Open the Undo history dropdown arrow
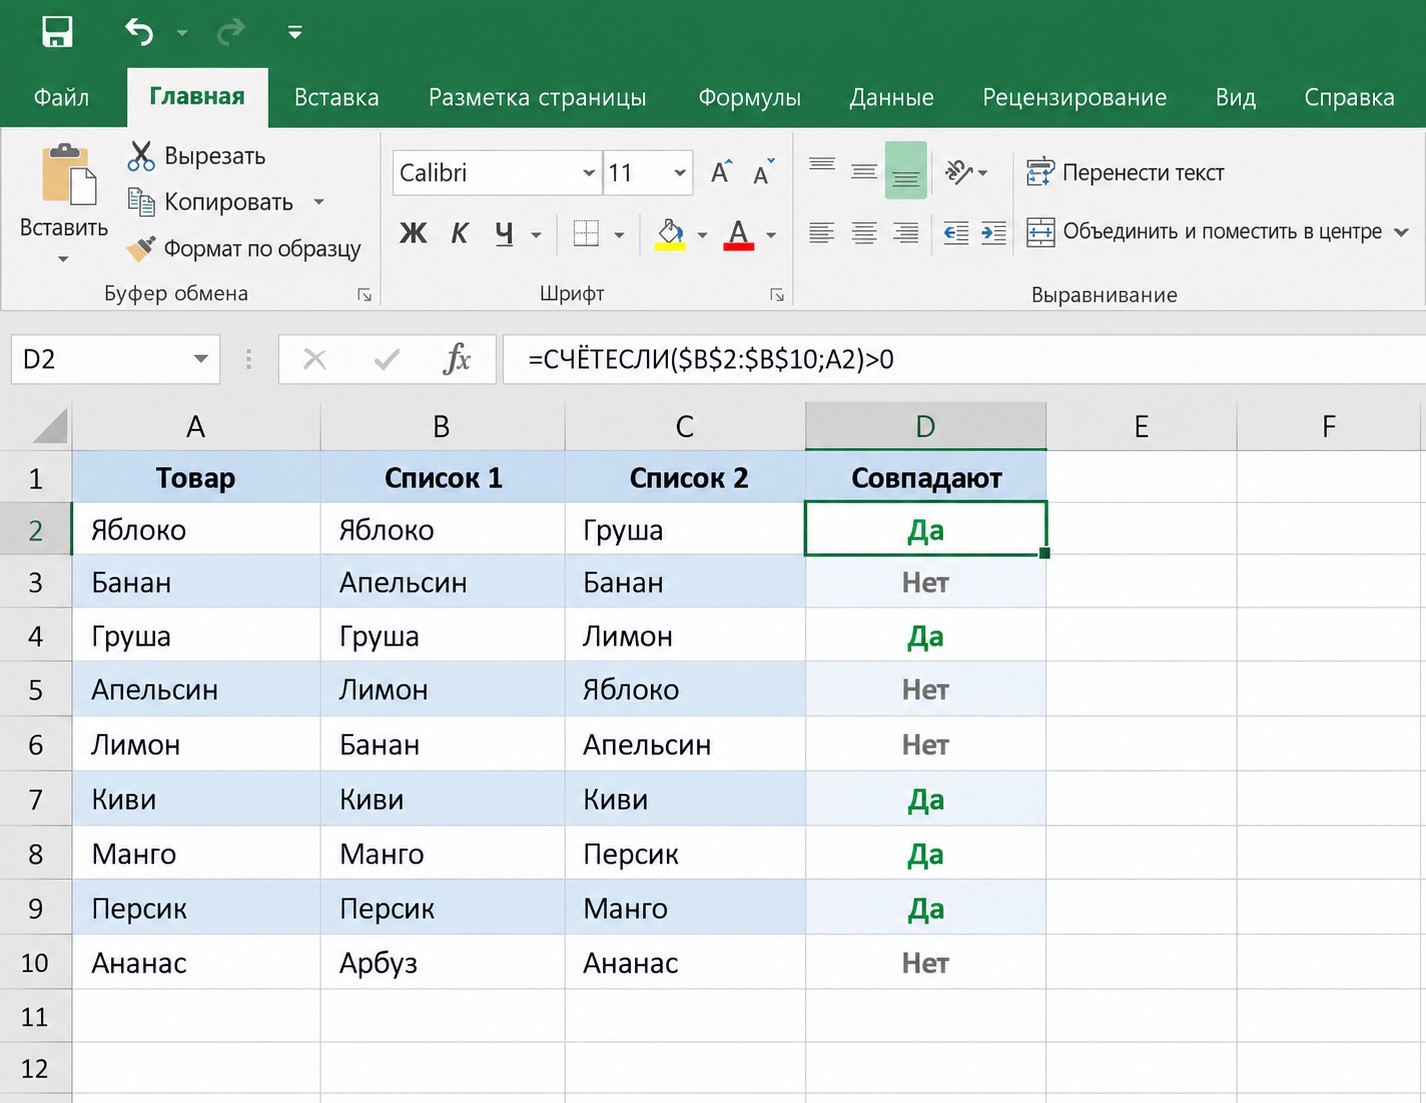The width and height of the screenshot is (1426, 1103). (x=182, y=33)
